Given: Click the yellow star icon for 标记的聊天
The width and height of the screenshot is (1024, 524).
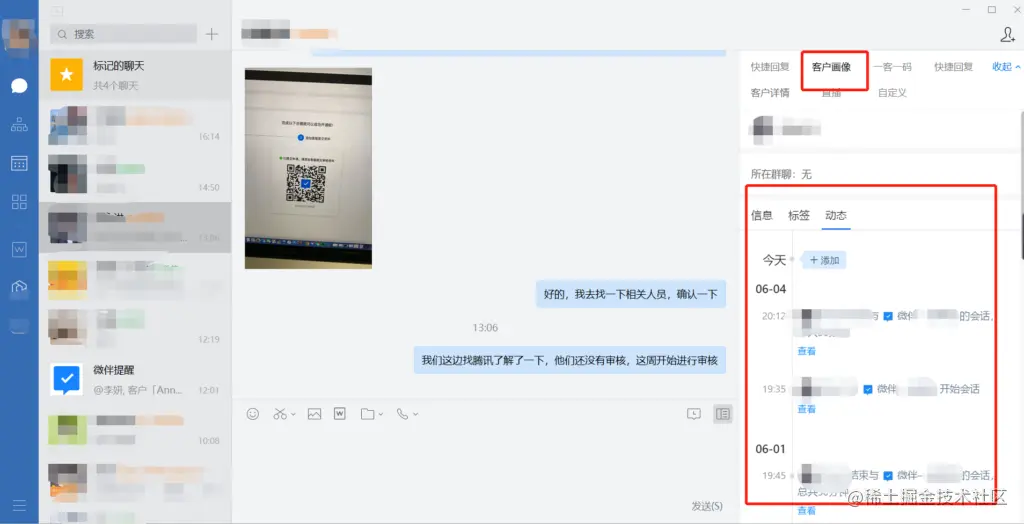Looking at the screenshot, I should pos(67,74).
